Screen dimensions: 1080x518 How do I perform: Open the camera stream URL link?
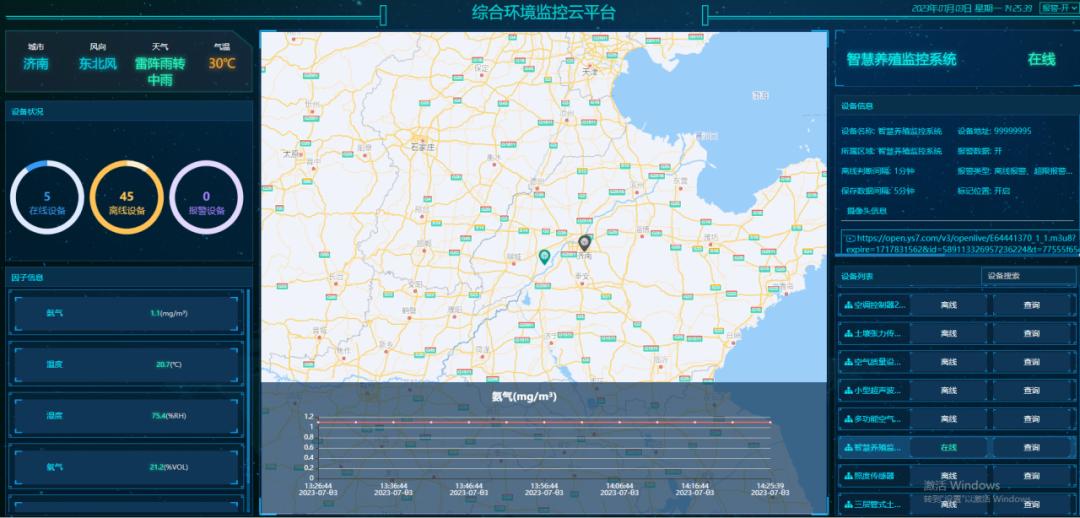pos(958,244)
